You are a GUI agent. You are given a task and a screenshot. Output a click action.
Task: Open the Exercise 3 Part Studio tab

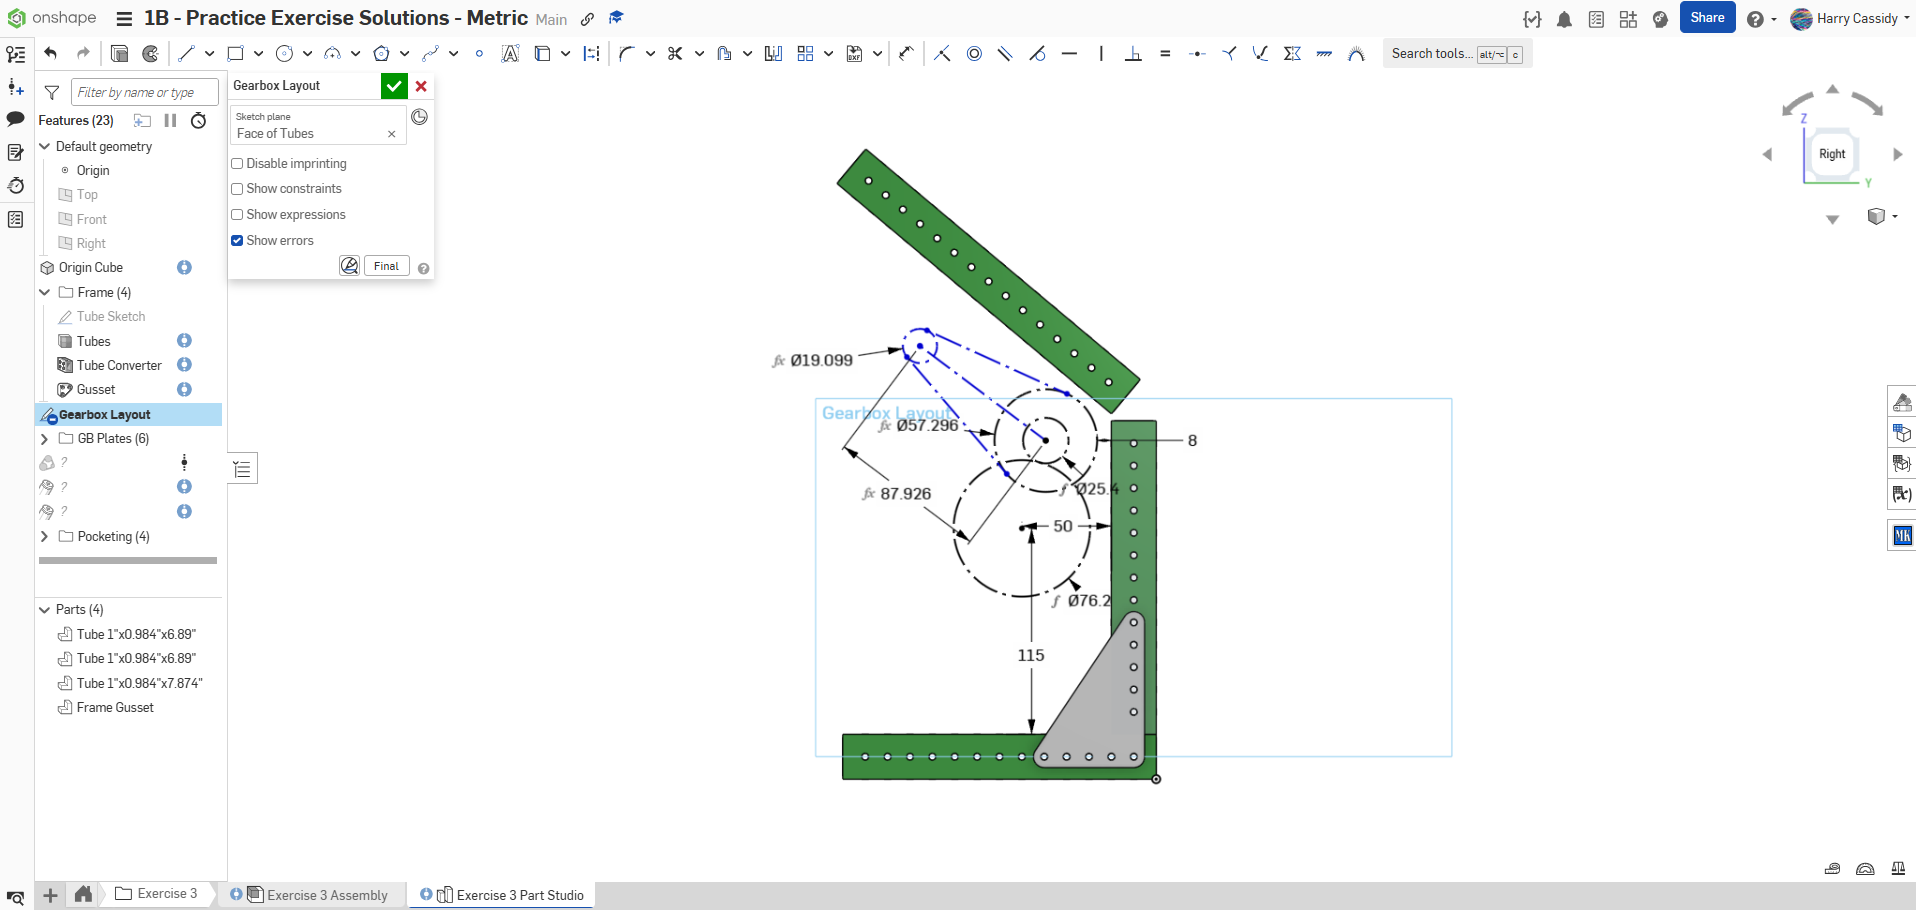pos(519,895)
